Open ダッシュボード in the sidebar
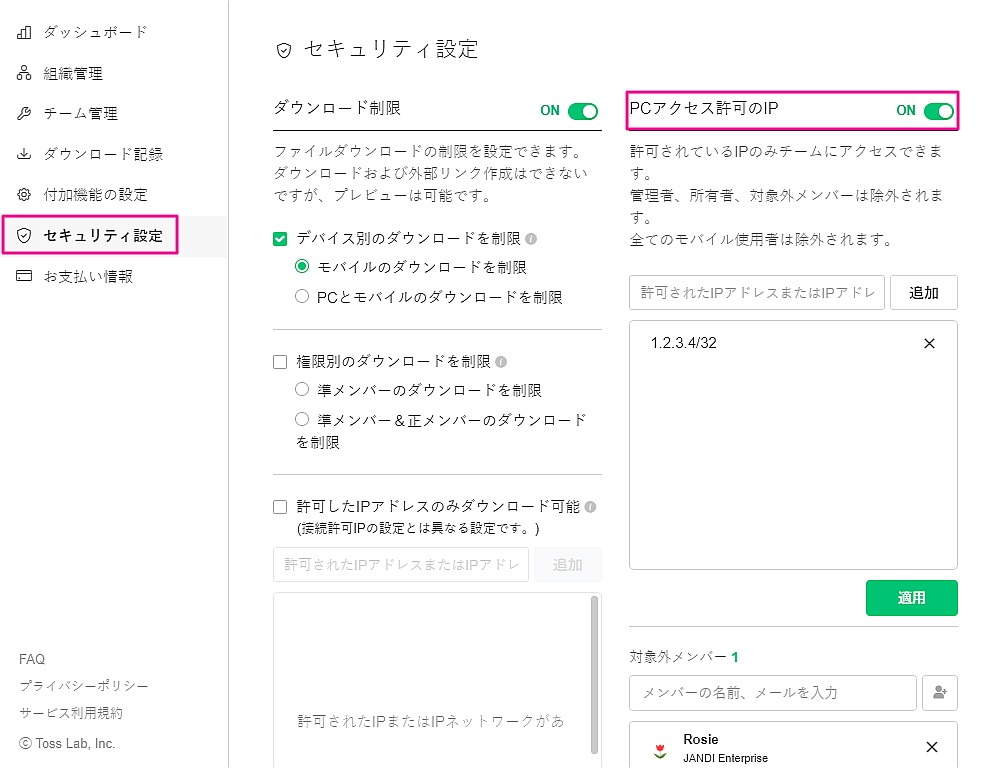The height and width of the screenshot is (768, 1002). click(x=95, y=32)
